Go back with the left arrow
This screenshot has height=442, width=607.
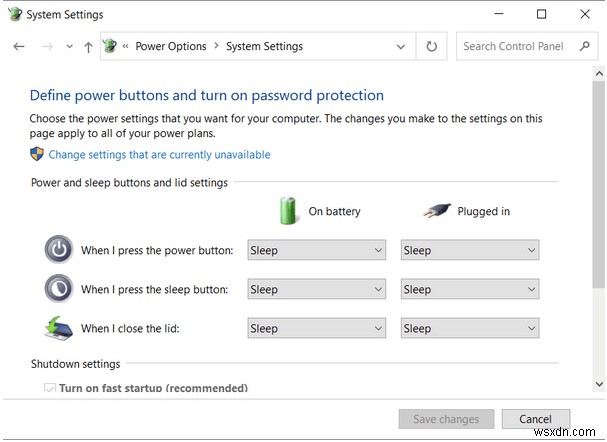(19, 47)
